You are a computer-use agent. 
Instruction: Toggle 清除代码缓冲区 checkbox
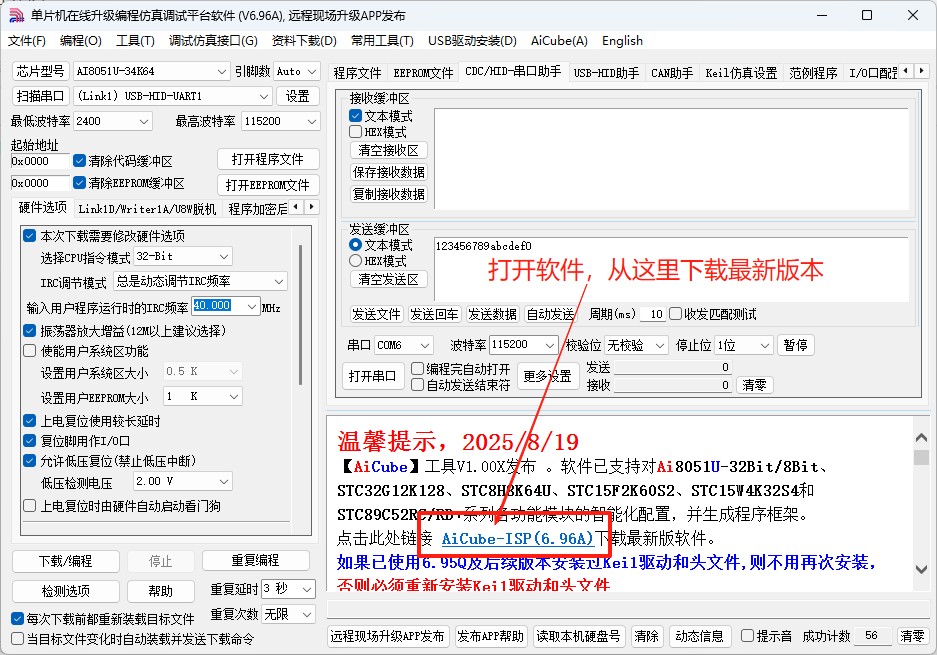coord(79,161)
